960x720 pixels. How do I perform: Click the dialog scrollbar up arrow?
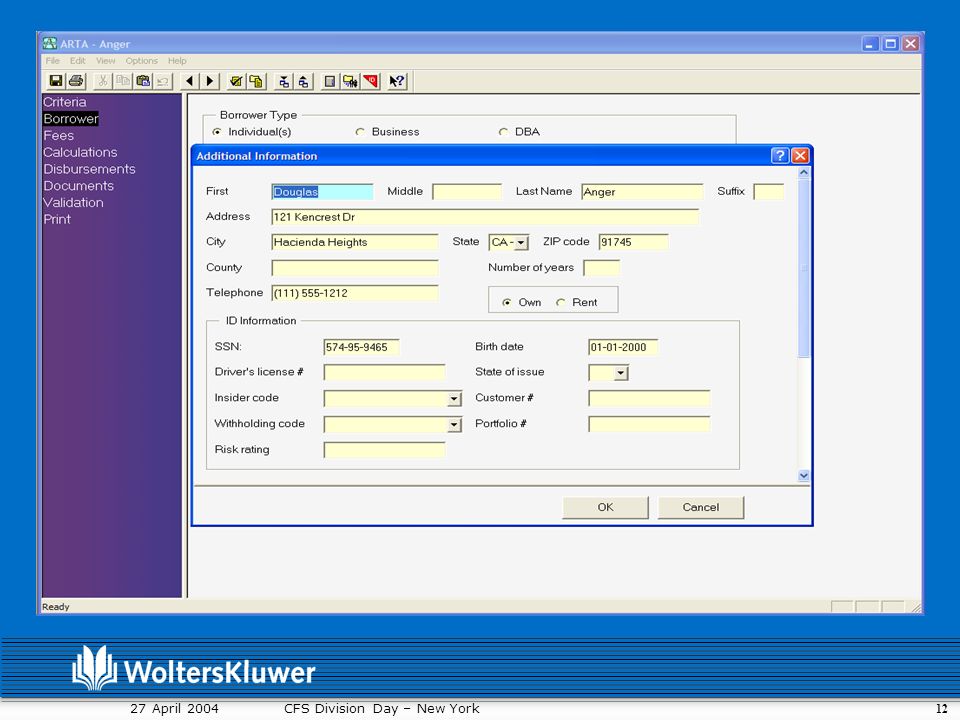click(804, 173)
